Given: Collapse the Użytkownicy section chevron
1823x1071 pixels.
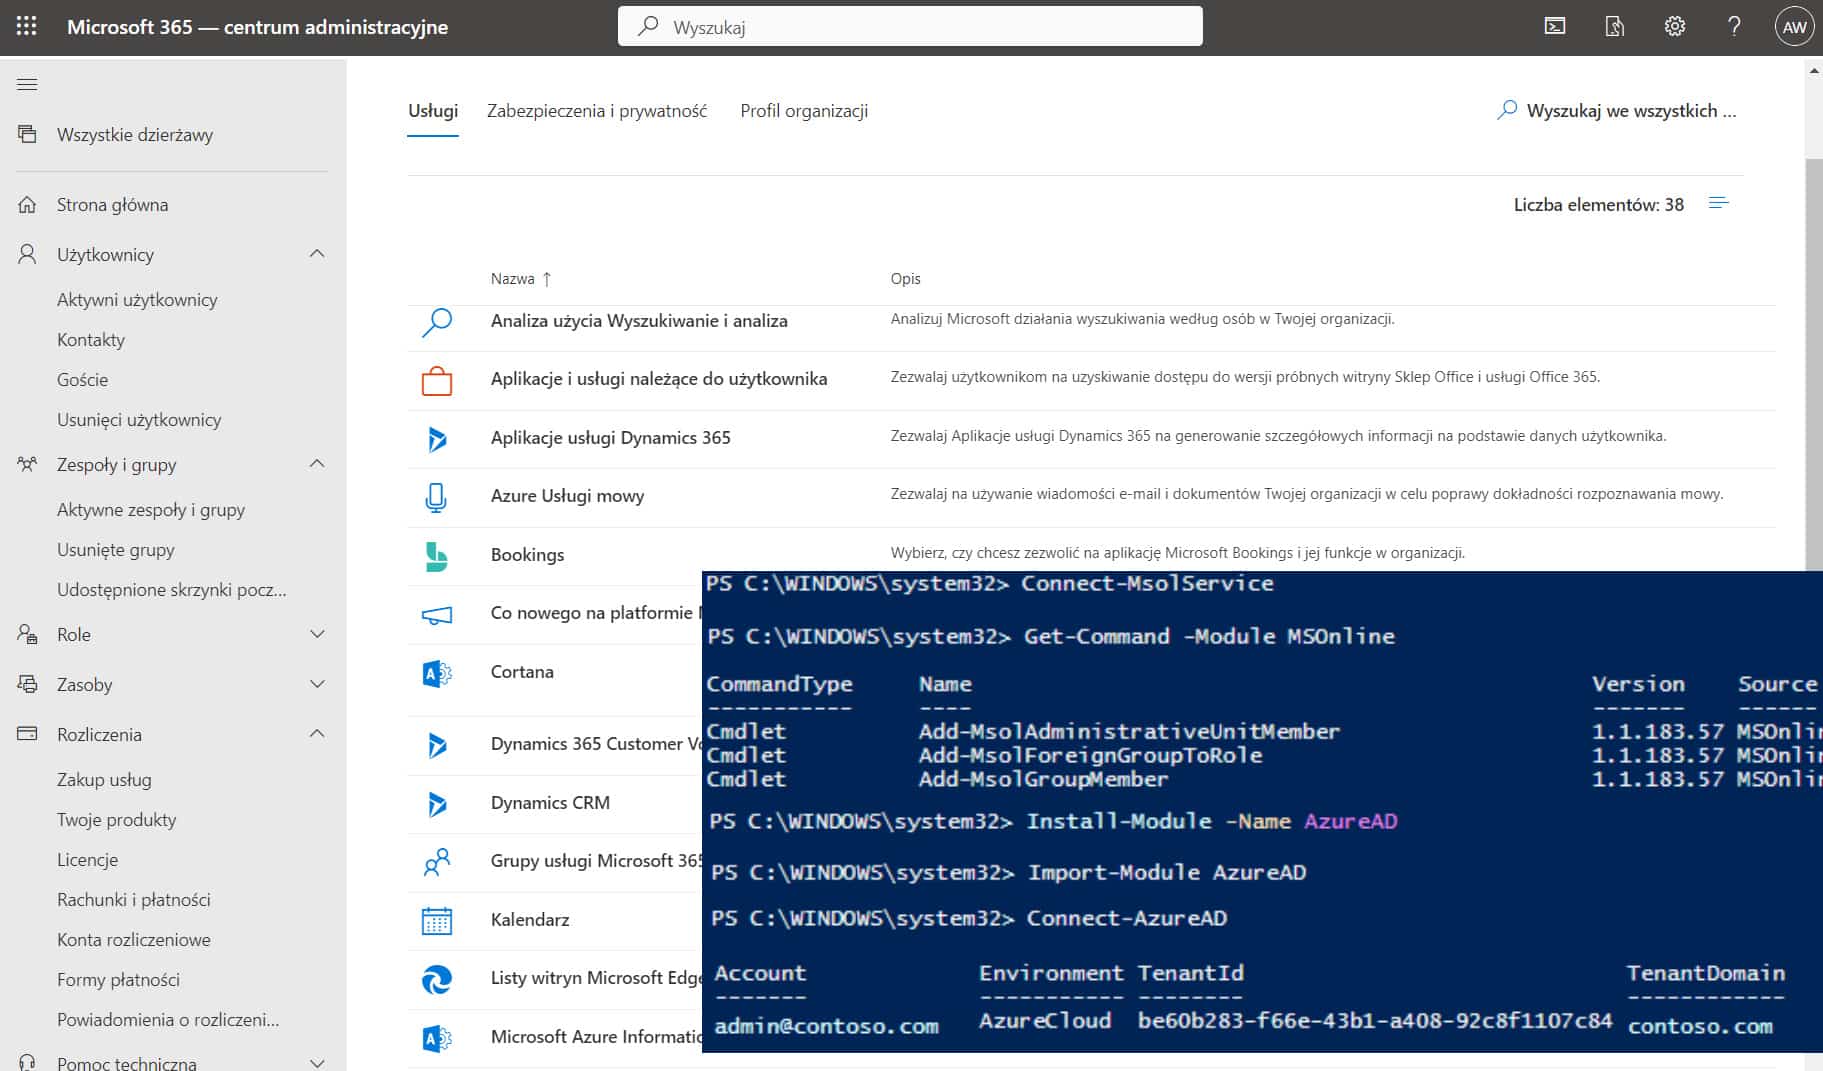Looking at the screenshot, I should pos(317,254).
